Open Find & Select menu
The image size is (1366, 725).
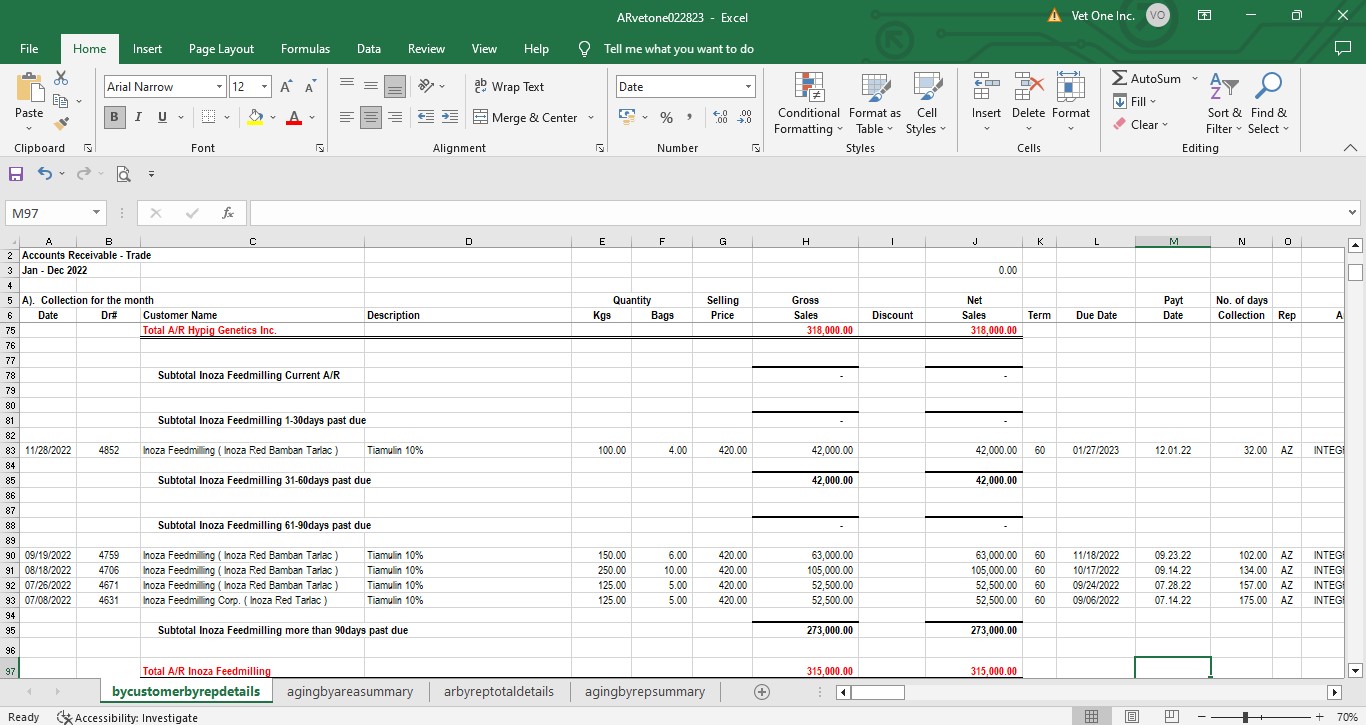tap(1269, 104)
